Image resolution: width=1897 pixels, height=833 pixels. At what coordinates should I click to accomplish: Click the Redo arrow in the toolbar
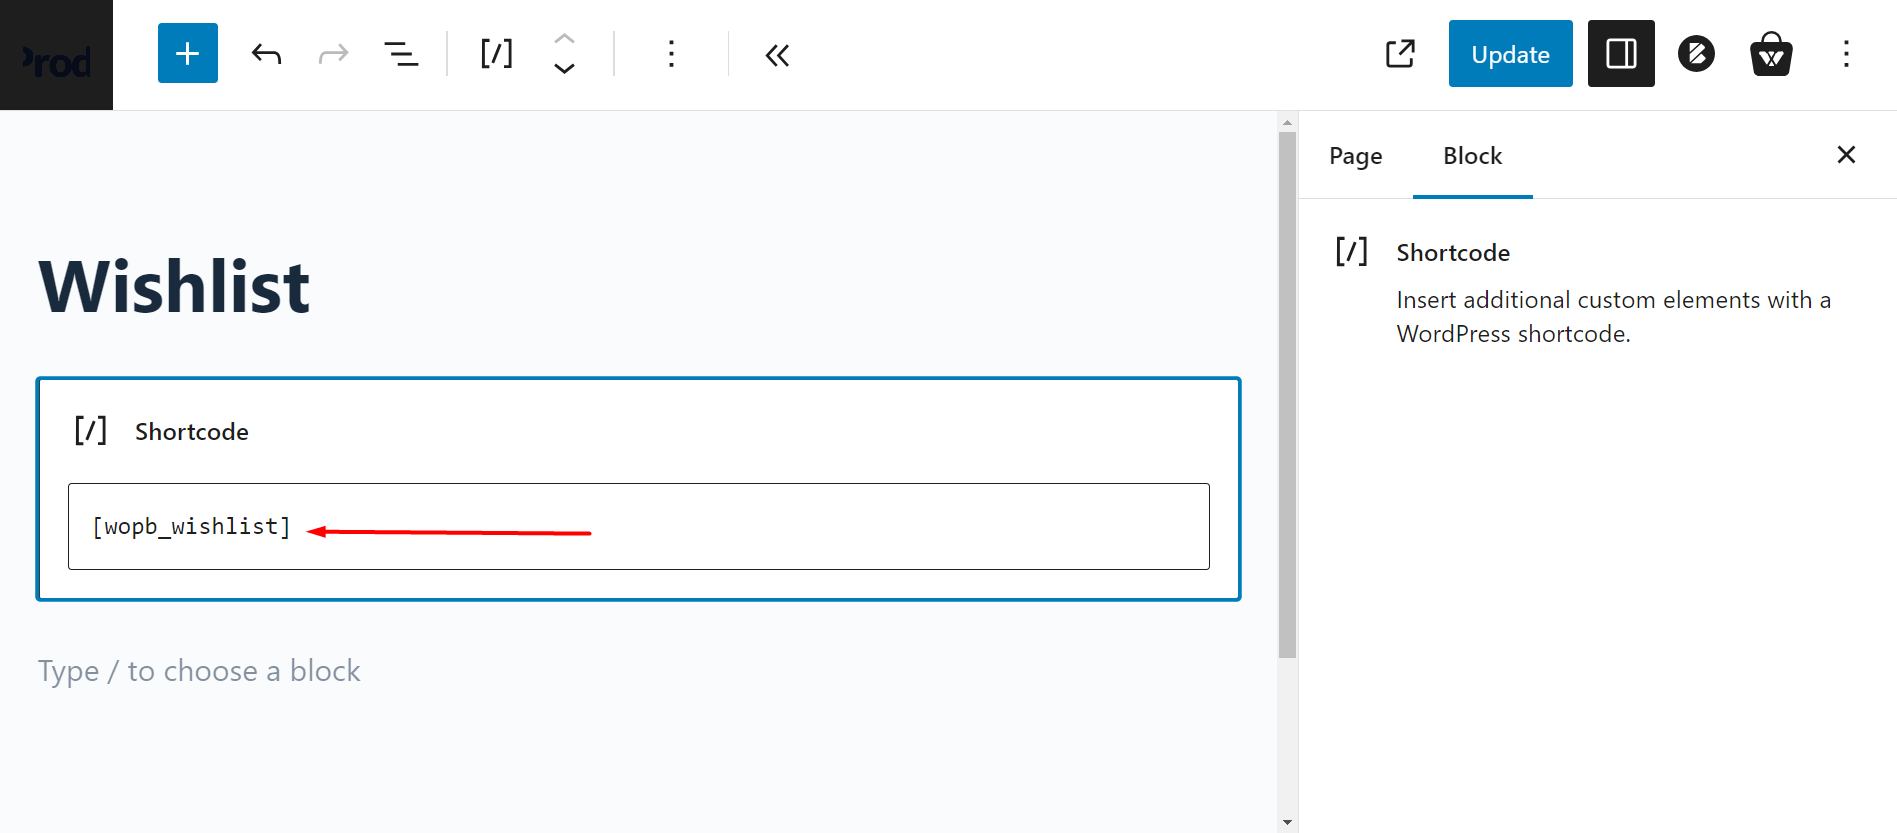click(334, 53)
